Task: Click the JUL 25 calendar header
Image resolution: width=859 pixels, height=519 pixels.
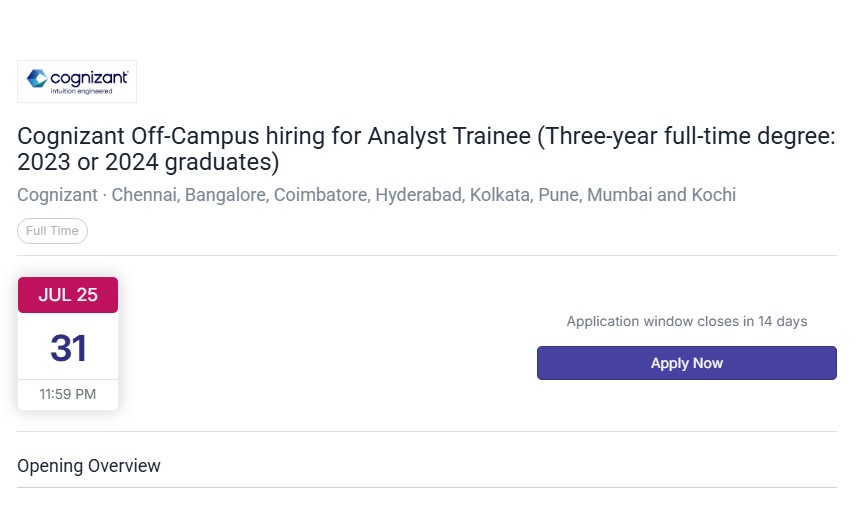Action: click(x=68, y=295)
